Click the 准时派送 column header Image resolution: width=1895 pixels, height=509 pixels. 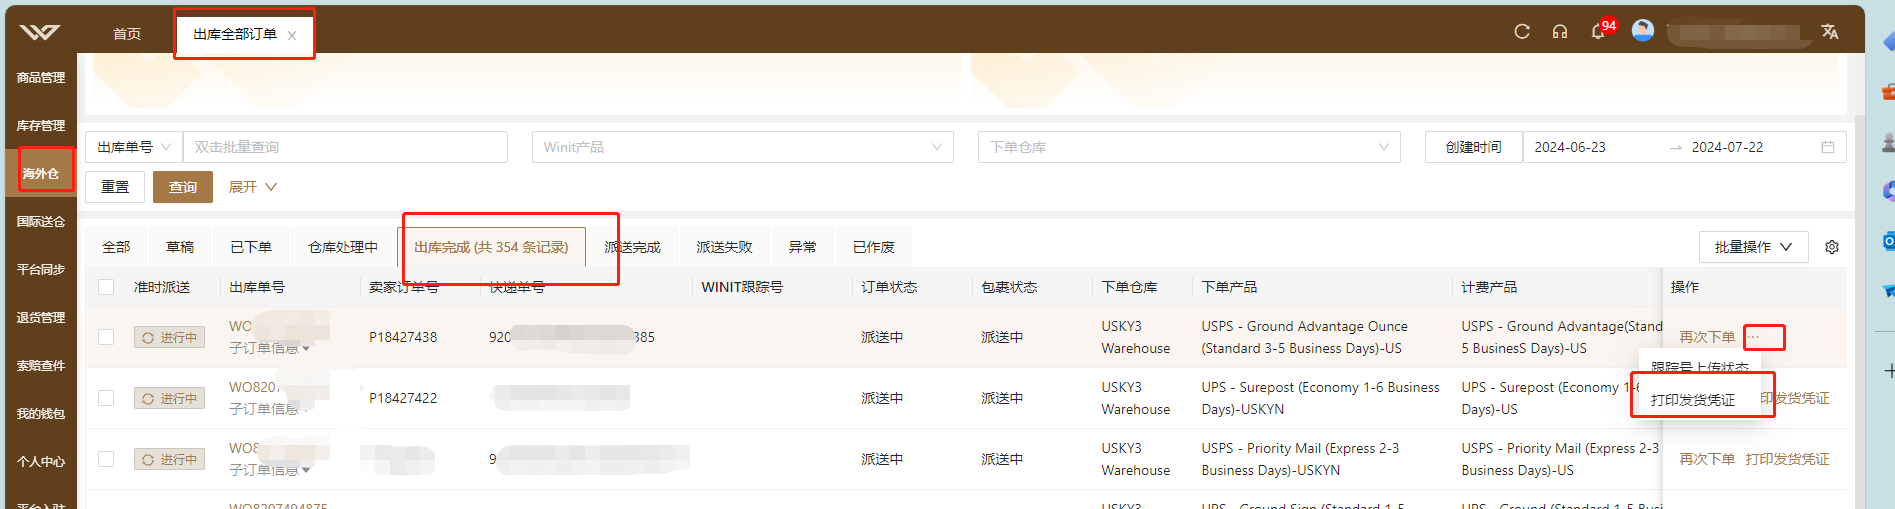162,287
